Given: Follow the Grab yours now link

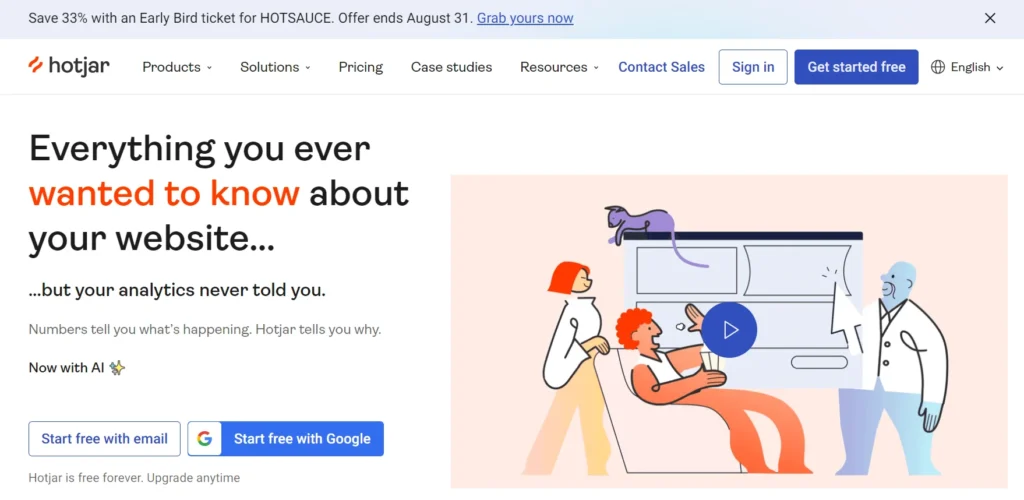Looking at the screenshot, I should pyautogui.click(x=525, y=18).
